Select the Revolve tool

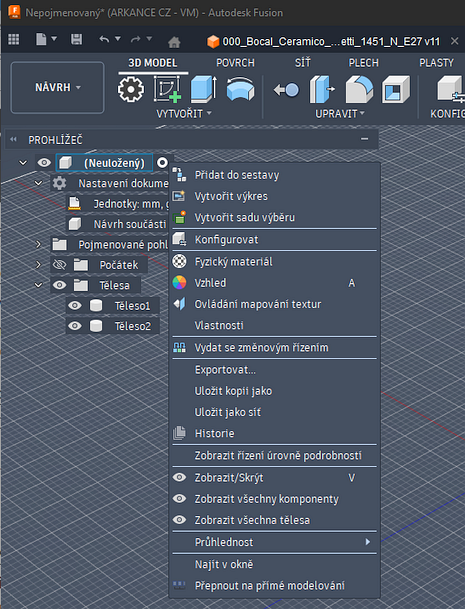(x=240, y=89)
